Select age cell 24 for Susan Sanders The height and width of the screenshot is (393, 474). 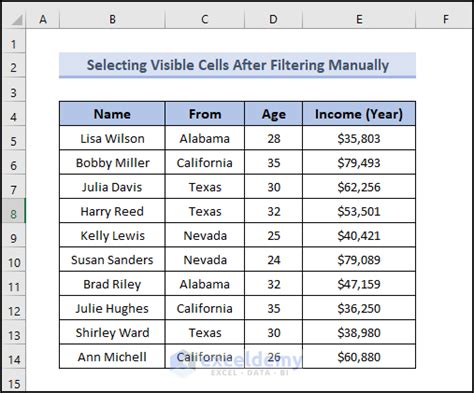click(273, 260)
